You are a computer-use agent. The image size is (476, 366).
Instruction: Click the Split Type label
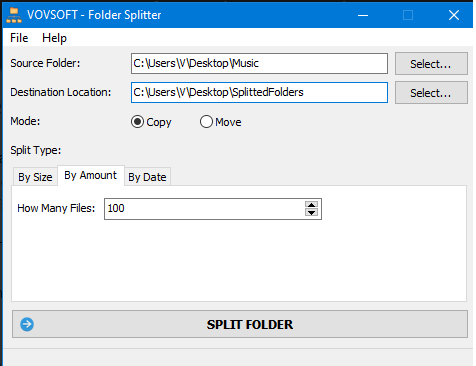click(x=36, y=150)
